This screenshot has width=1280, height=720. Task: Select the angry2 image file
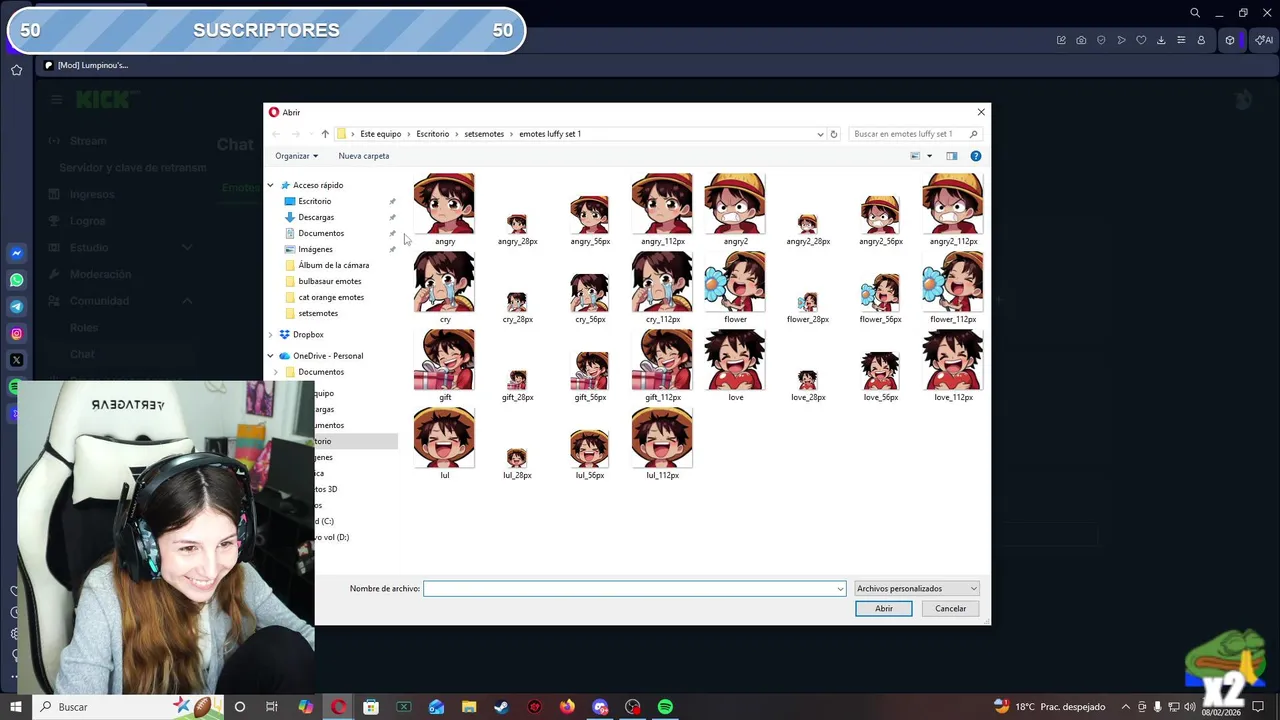[735, 210]
